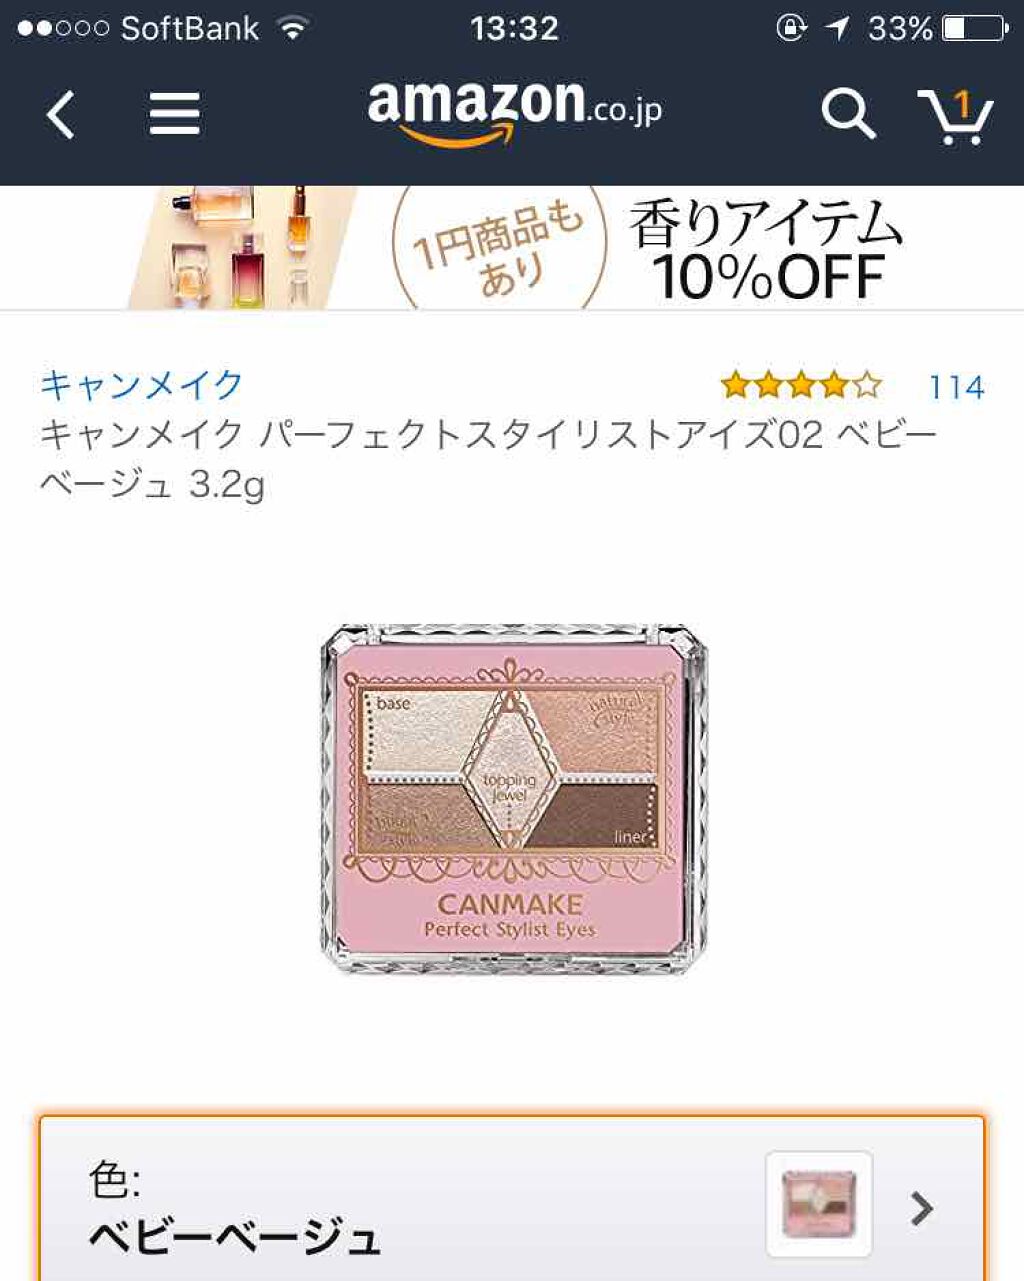The image size is (1024, 1281).
Task: Tap the perfume bottles banner image
Action: tap(242, 248)
